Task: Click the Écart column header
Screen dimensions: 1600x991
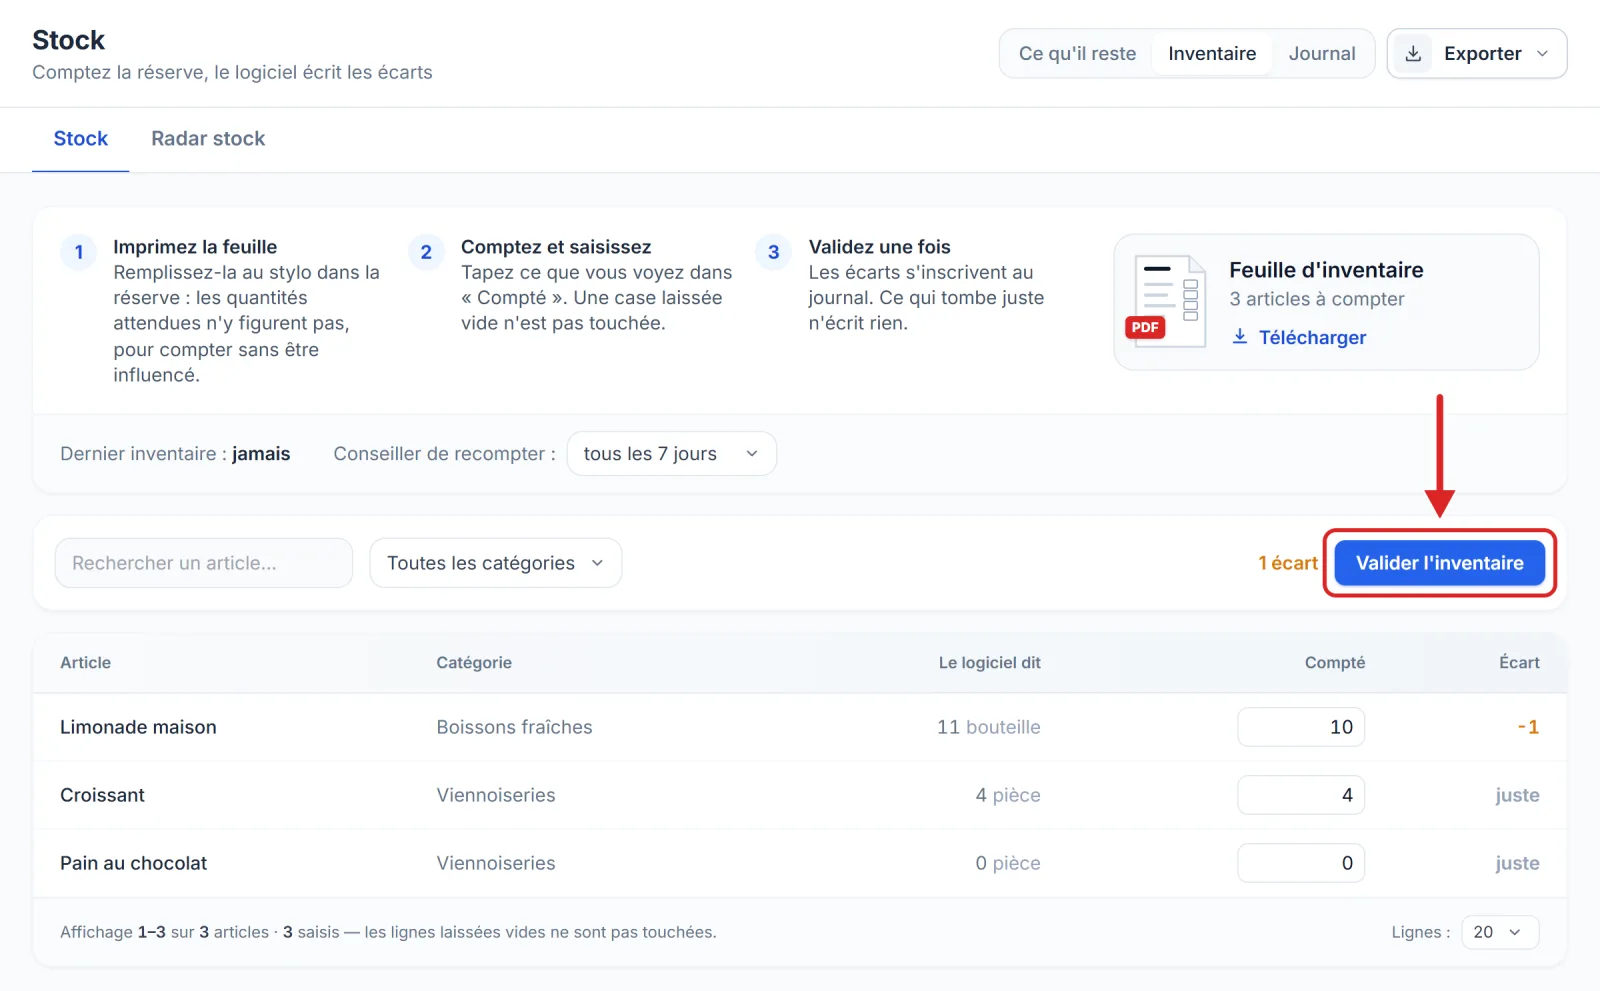Action: (x=1519, y=662)
